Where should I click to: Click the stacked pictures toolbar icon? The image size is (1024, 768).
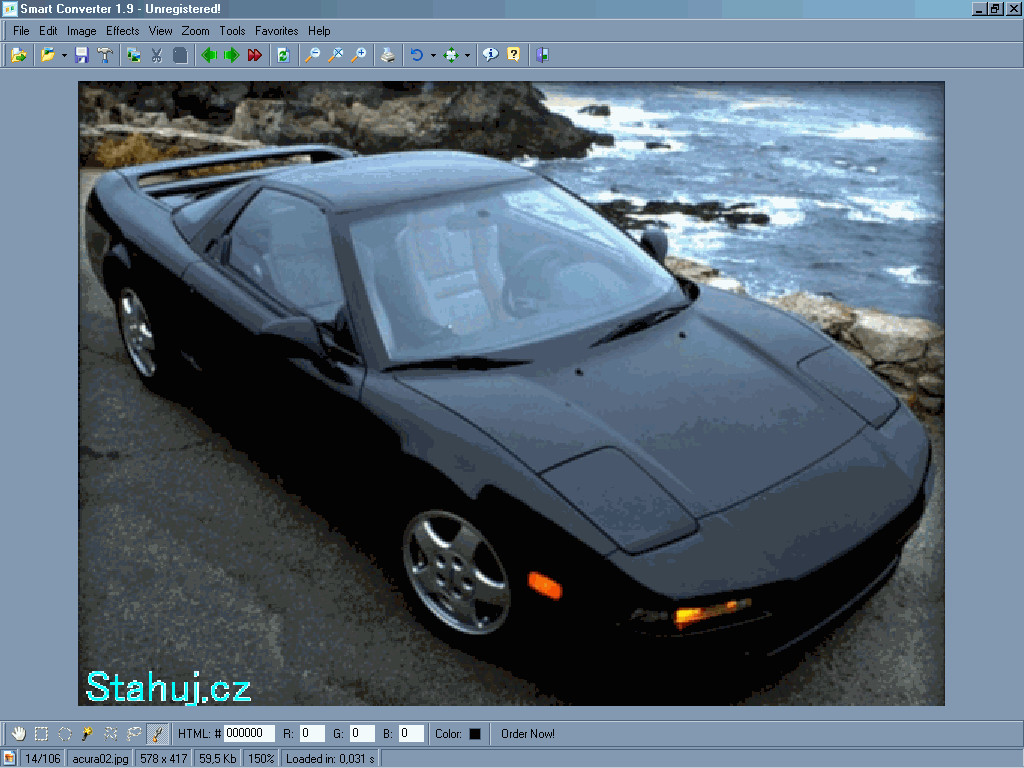click(x=134, y=56)
